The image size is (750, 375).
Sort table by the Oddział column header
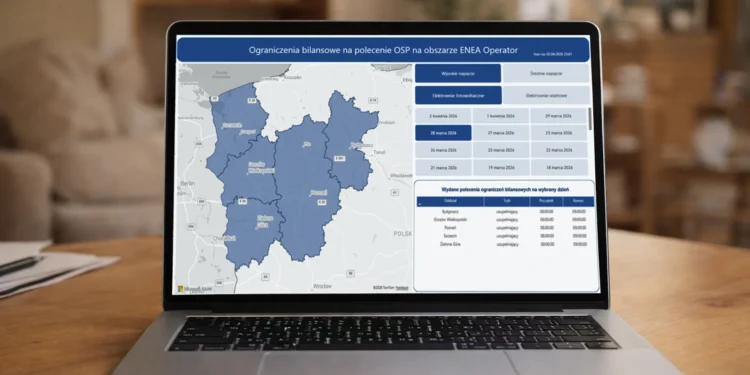click(450, 201)
